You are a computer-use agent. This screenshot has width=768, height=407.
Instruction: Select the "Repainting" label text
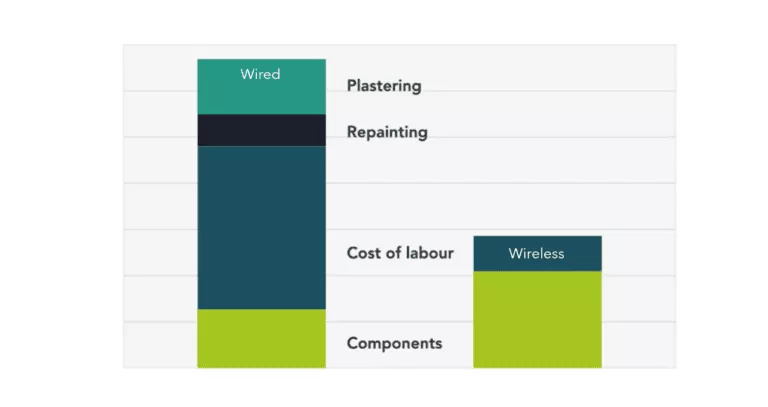[387, 132]
